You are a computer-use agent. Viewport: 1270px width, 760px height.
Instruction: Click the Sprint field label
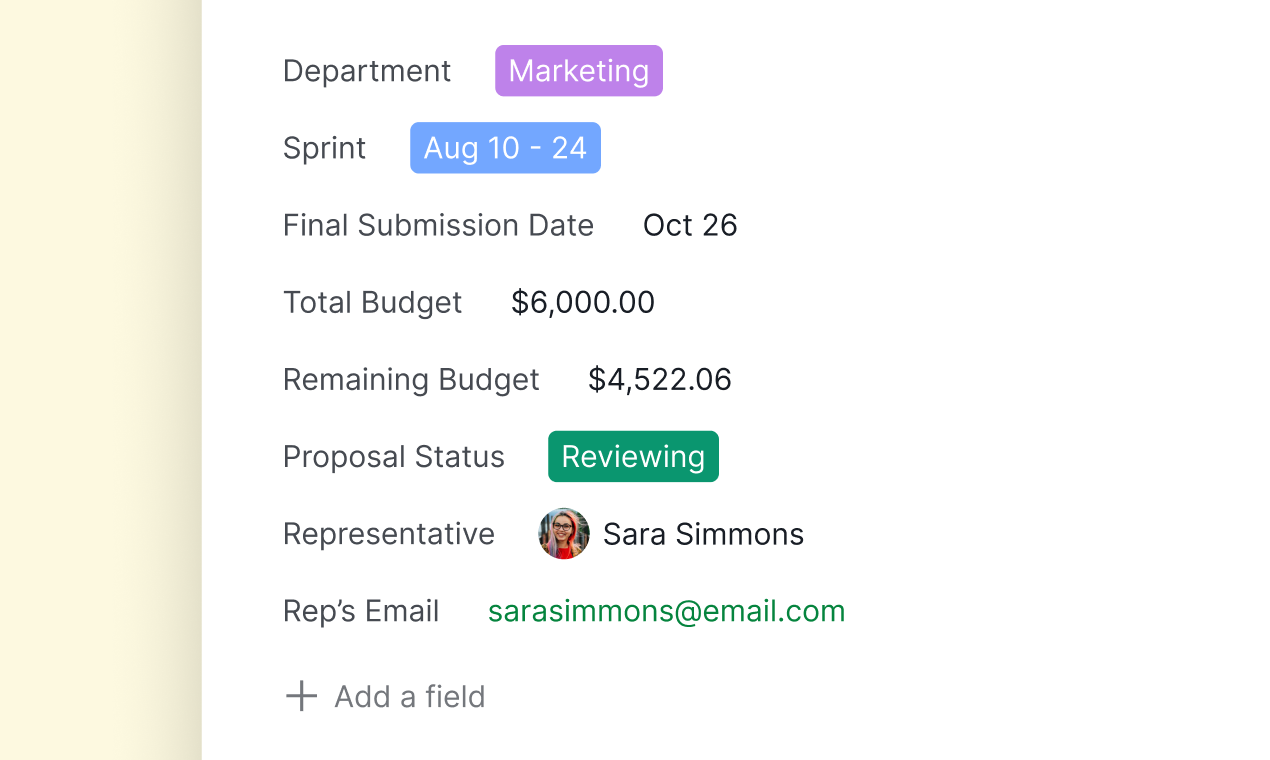pos(324,148)
